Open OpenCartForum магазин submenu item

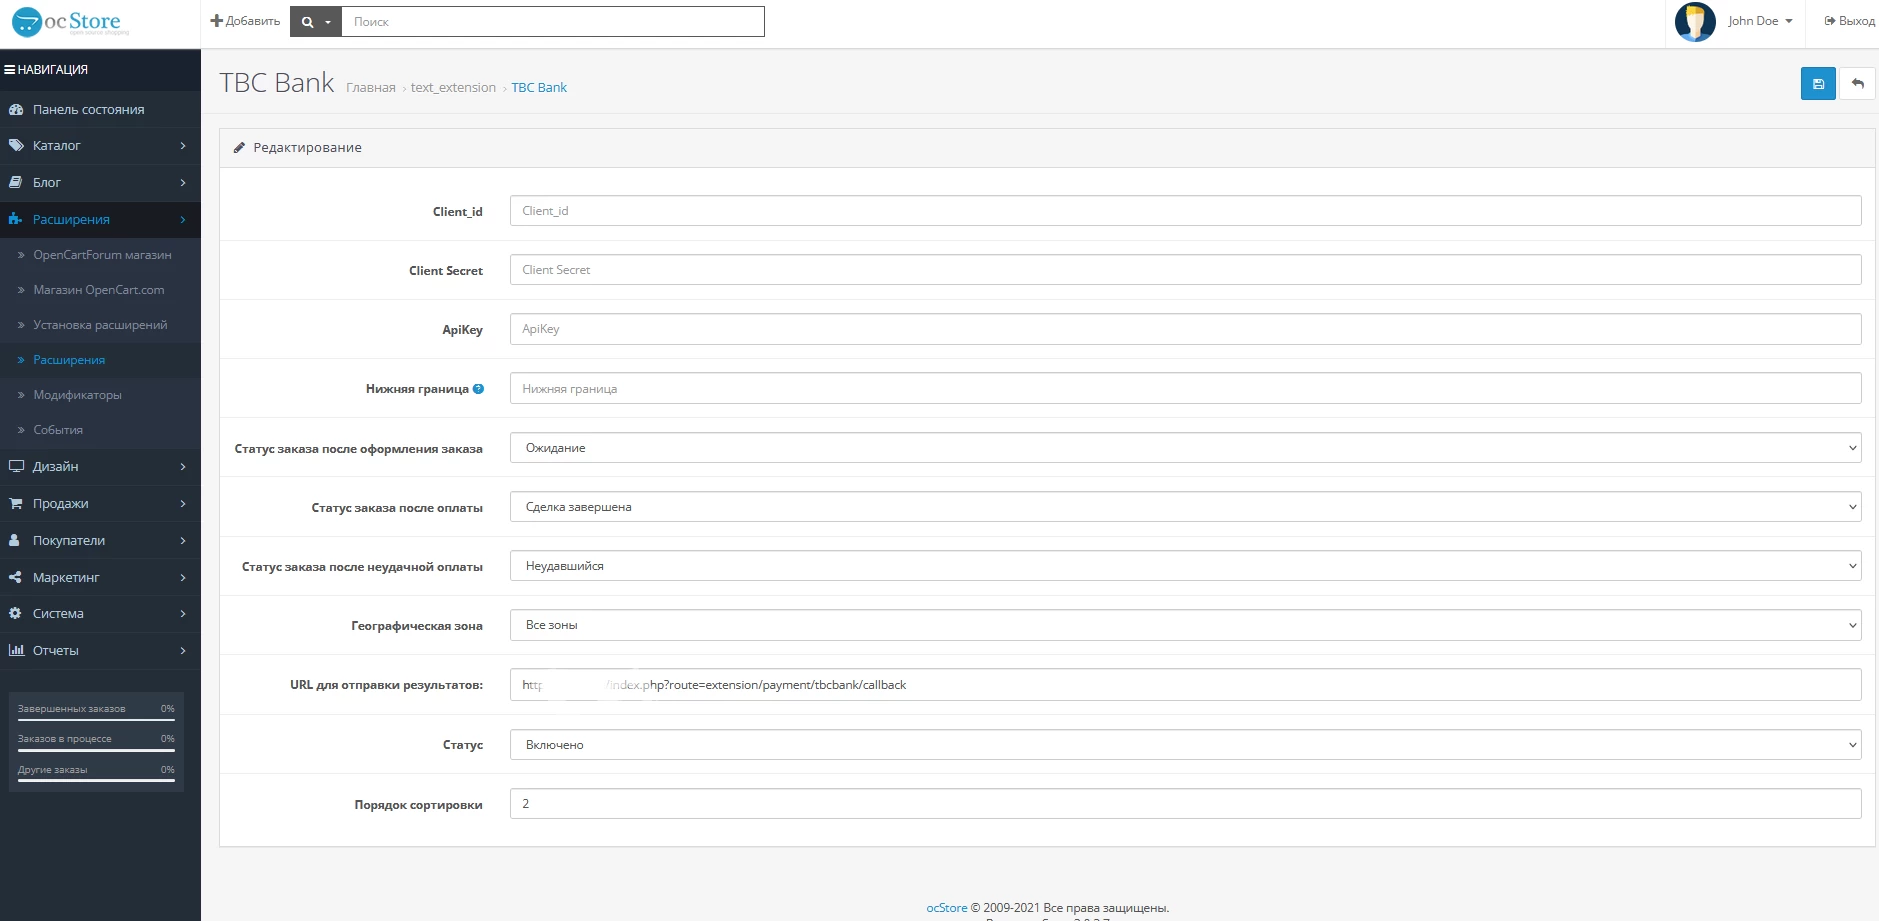(x=101, y=255)
